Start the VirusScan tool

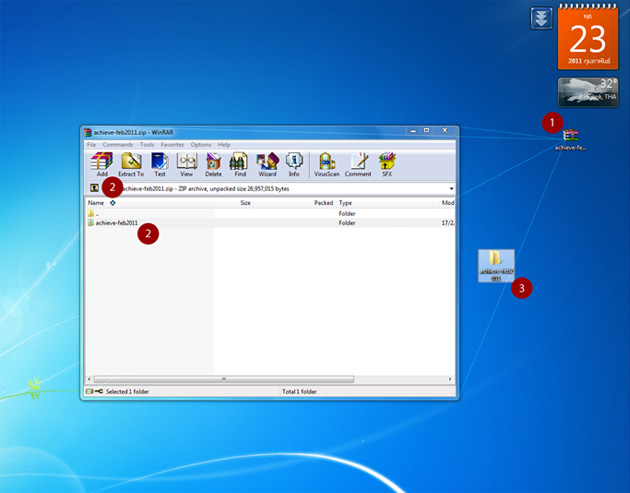pyautogui.click(x=327, y=164)
